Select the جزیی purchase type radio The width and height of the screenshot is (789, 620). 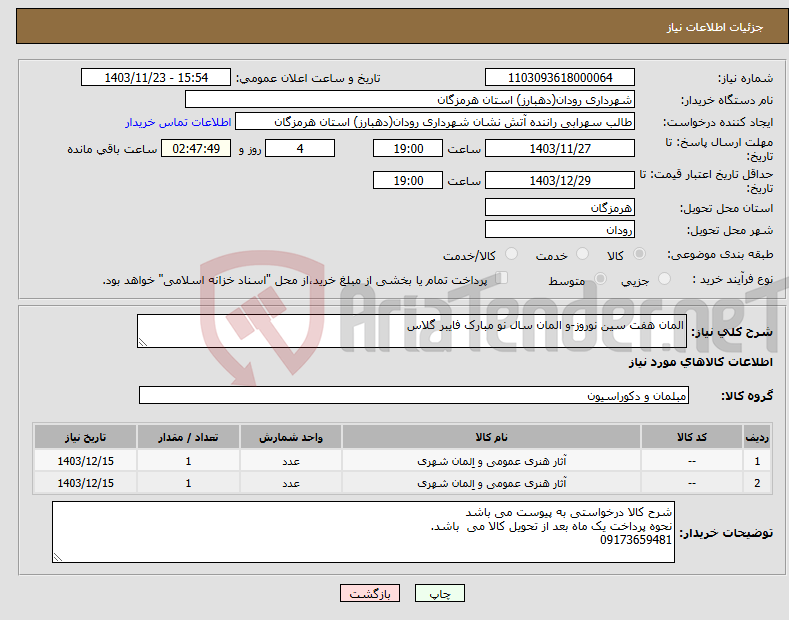664,278
